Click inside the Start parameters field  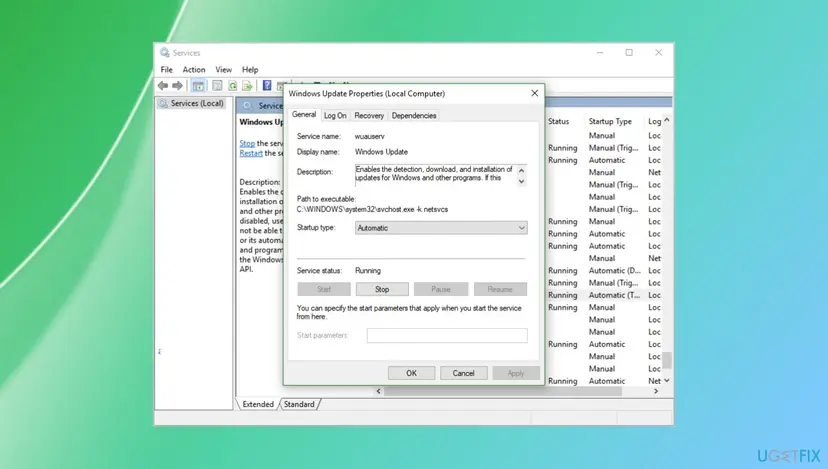(447, 335)
